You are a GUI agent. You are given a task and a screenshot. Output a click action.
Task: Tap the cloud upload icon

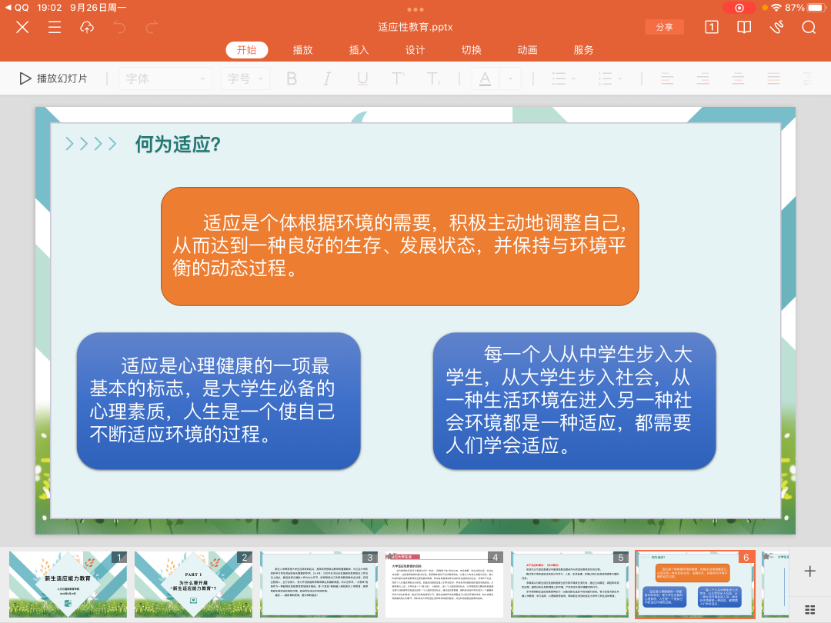87,27
